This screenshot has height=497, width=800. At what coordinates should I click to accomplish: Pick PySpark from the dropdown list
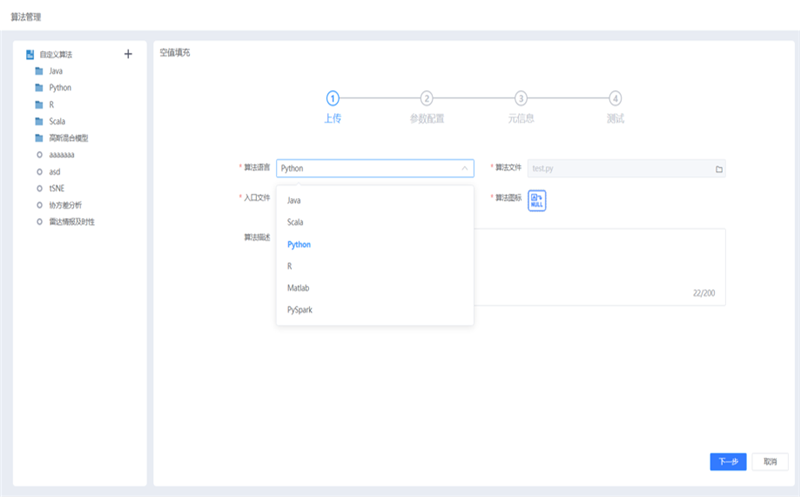click(x=300, y=310)
